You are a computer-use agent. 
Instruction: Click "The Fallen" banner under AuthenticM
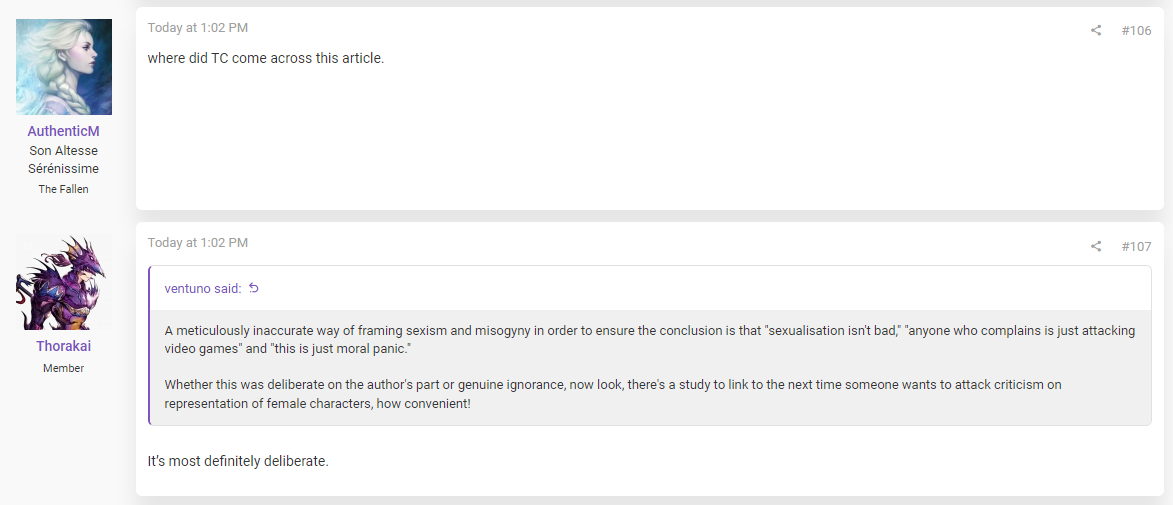coord(64,189)
